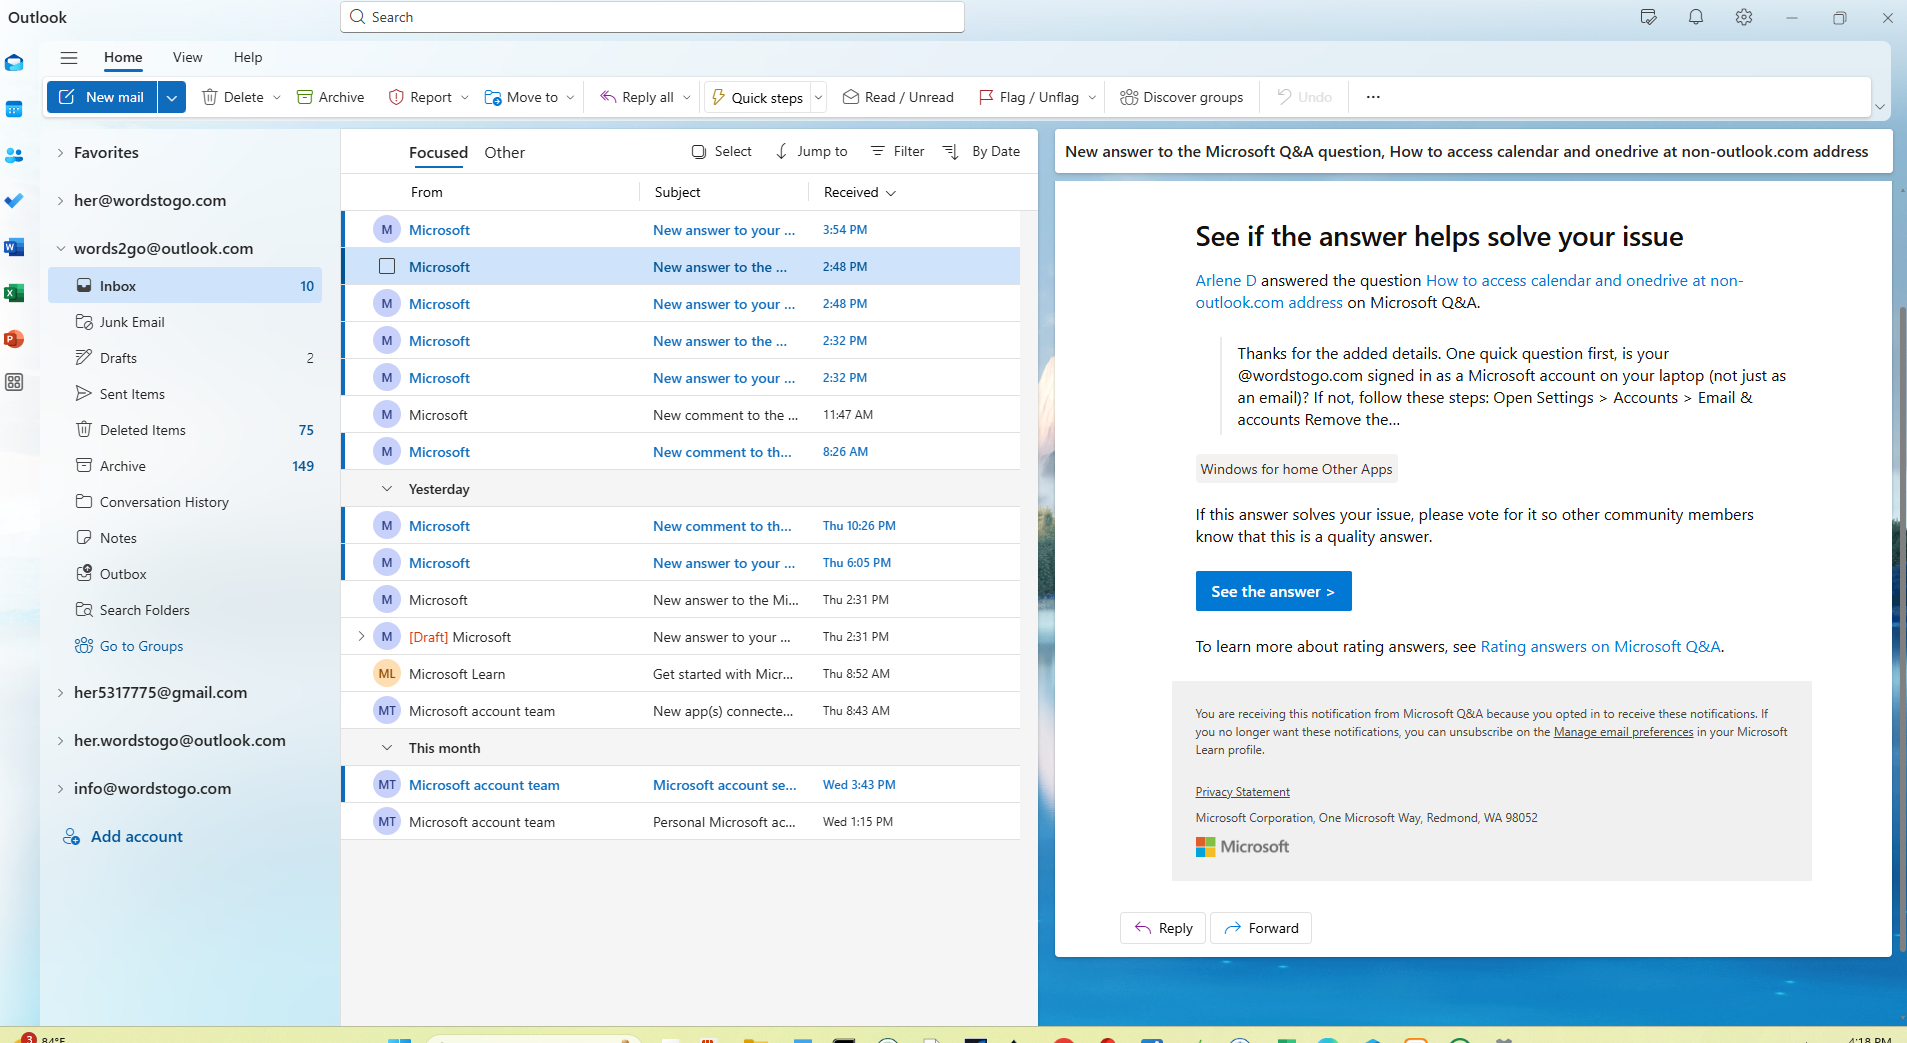Click the See the answer button
The width and height of the screenshot is (1907, 1043).
click(x=1272, y=591)
